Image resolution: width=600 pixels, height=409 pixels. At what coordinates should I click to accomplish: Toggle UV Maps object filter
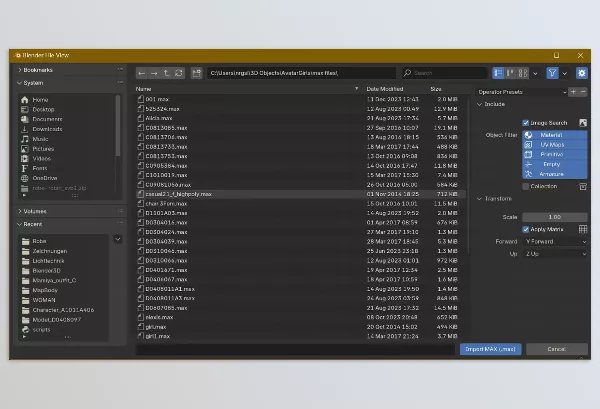coord(554,145)
